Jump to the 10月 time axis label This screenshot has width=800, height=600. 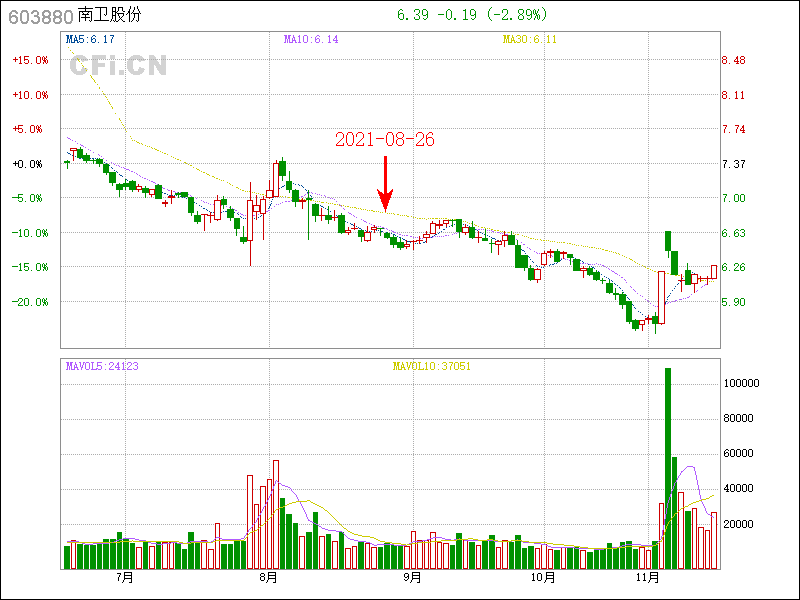click(x=542, y=577)
